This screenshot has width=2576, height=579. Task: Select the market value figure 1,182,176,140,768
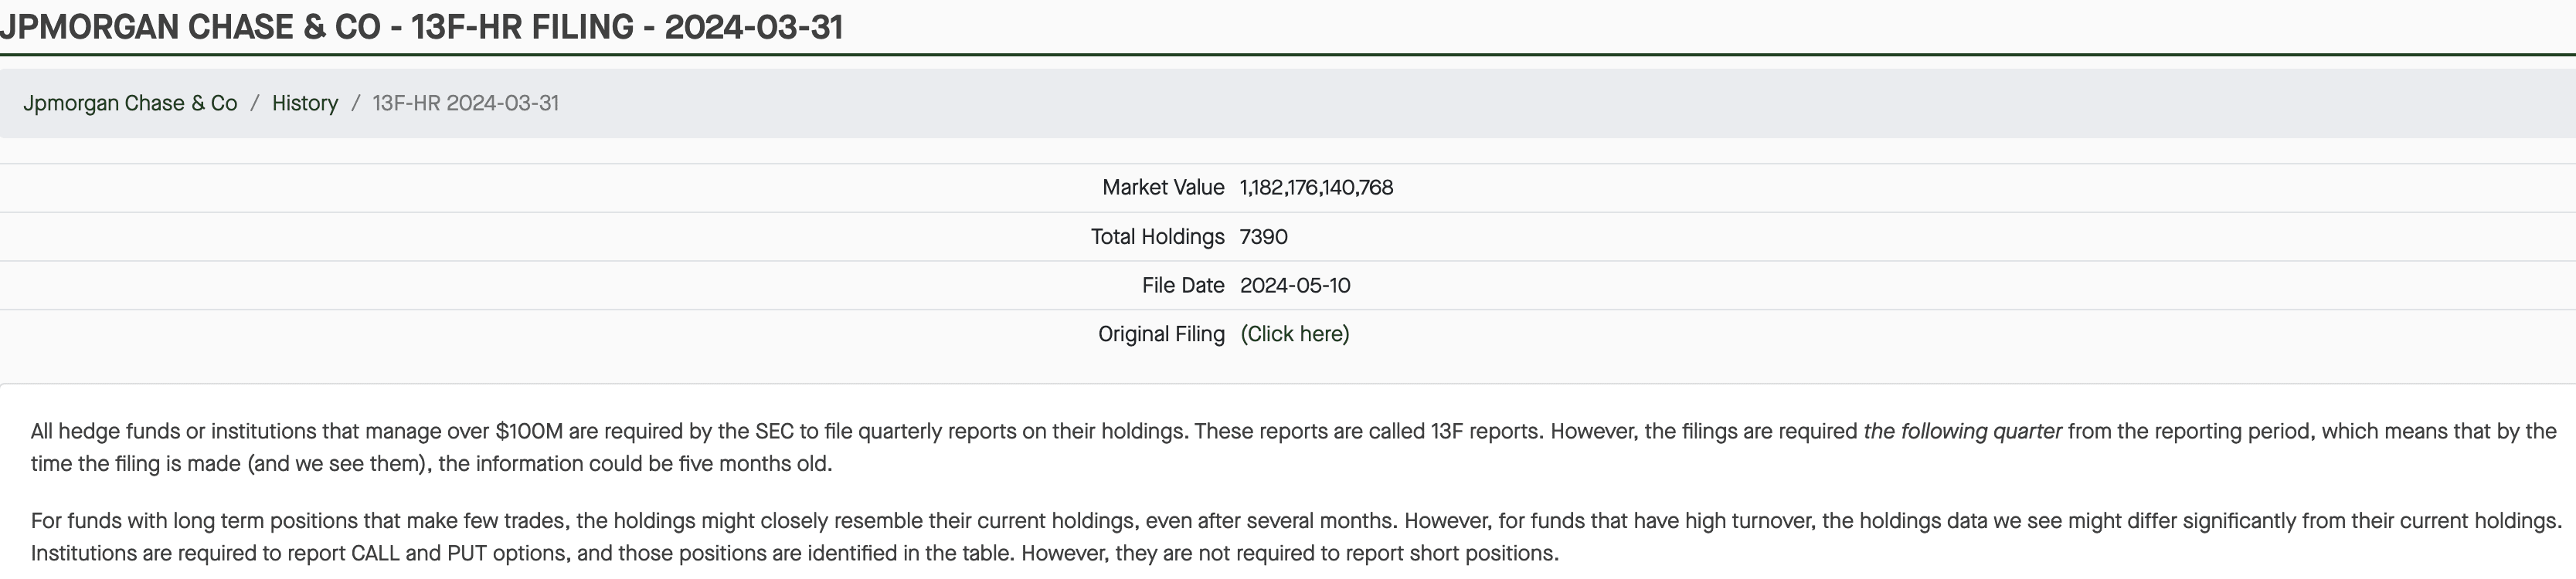(x=1316, y=187)
